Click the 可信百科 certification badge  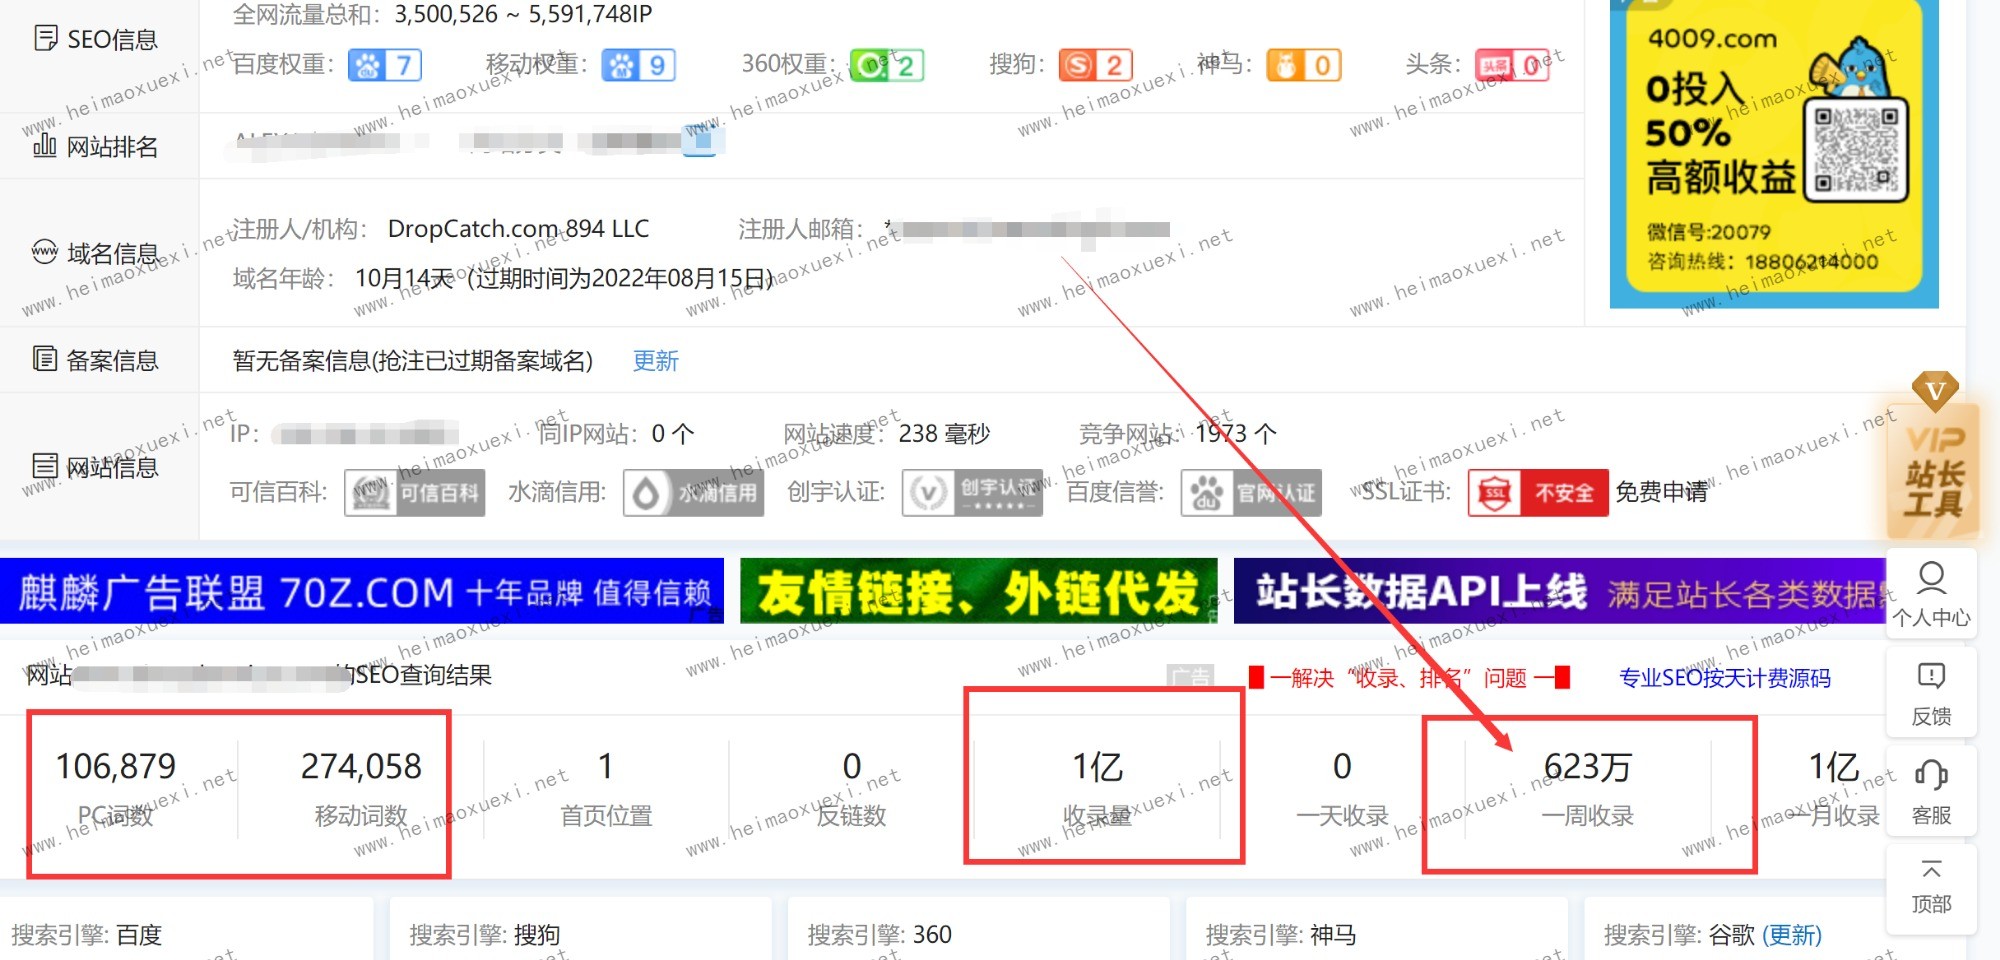(415, 493)
